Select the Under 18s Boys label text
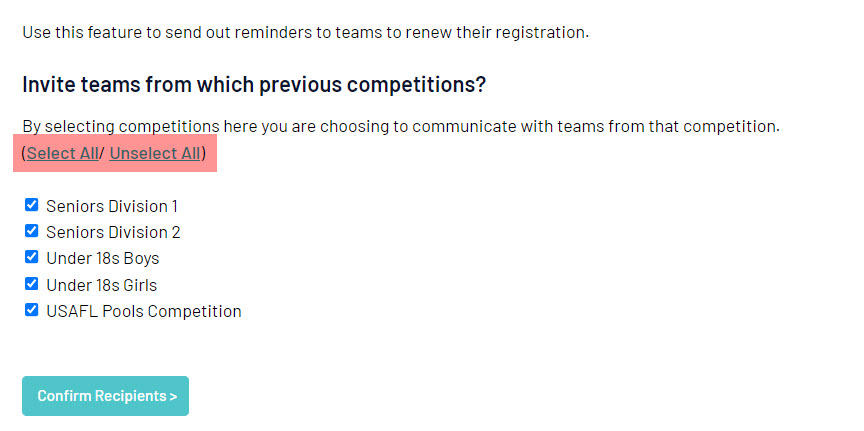The height and width of the screenshot is (431, 864). click(102, 258)
